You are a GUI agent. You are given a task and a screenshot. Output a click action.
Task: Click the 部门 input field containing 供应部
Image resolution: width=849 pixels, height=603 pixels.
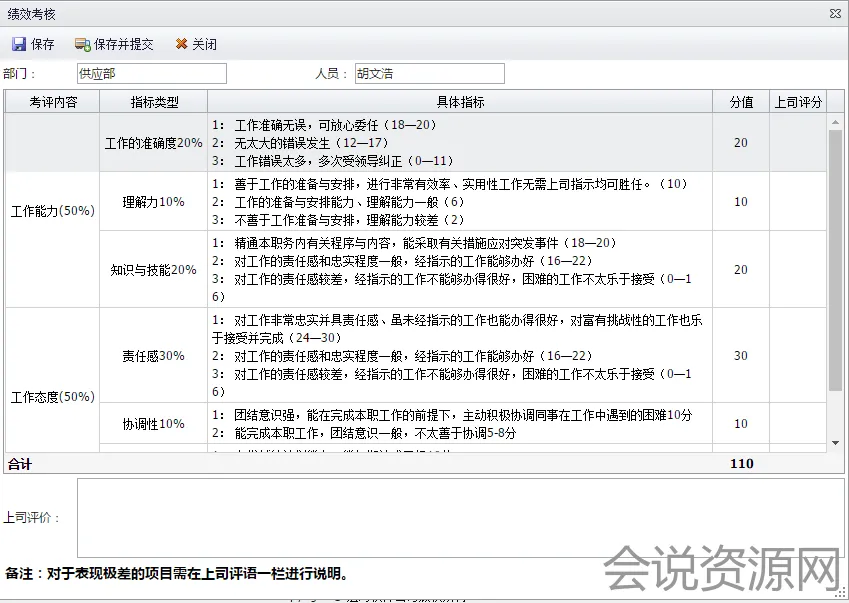coord(151,74)
